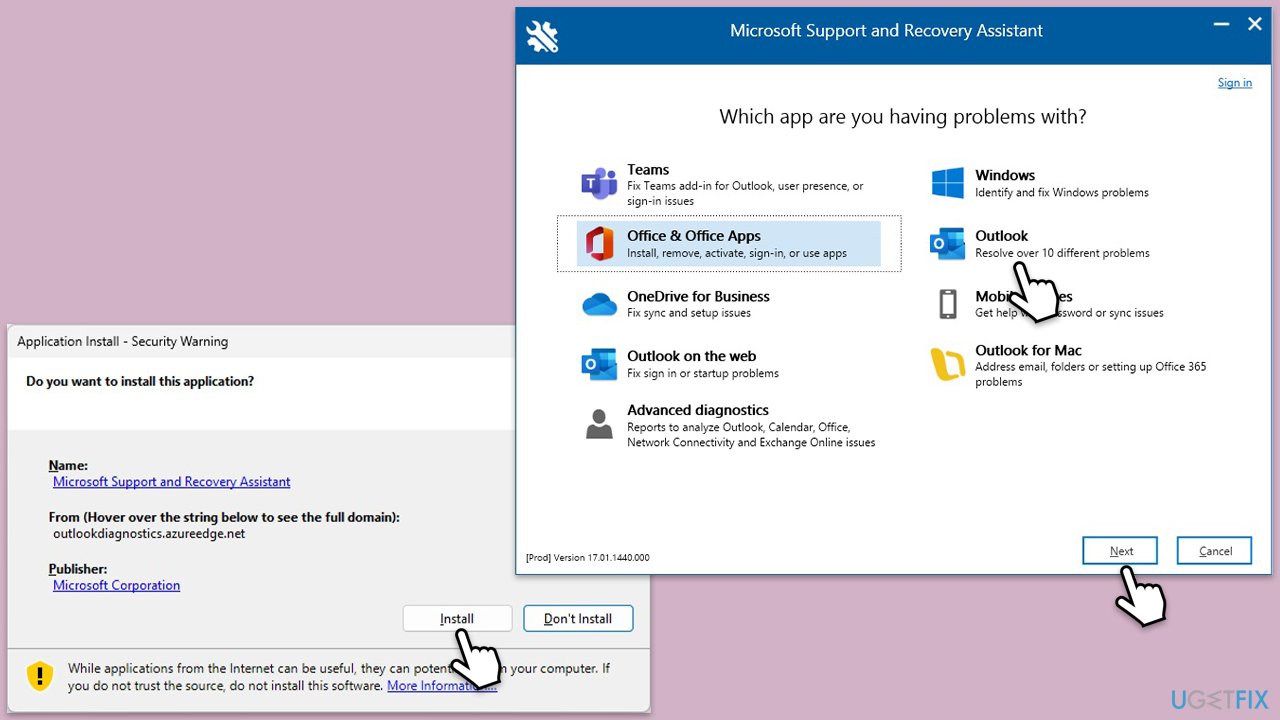Click the Support Assistant wrench logo
Image resolution: width=1280 pixels, height=720 pixels.
click(542, 37)
